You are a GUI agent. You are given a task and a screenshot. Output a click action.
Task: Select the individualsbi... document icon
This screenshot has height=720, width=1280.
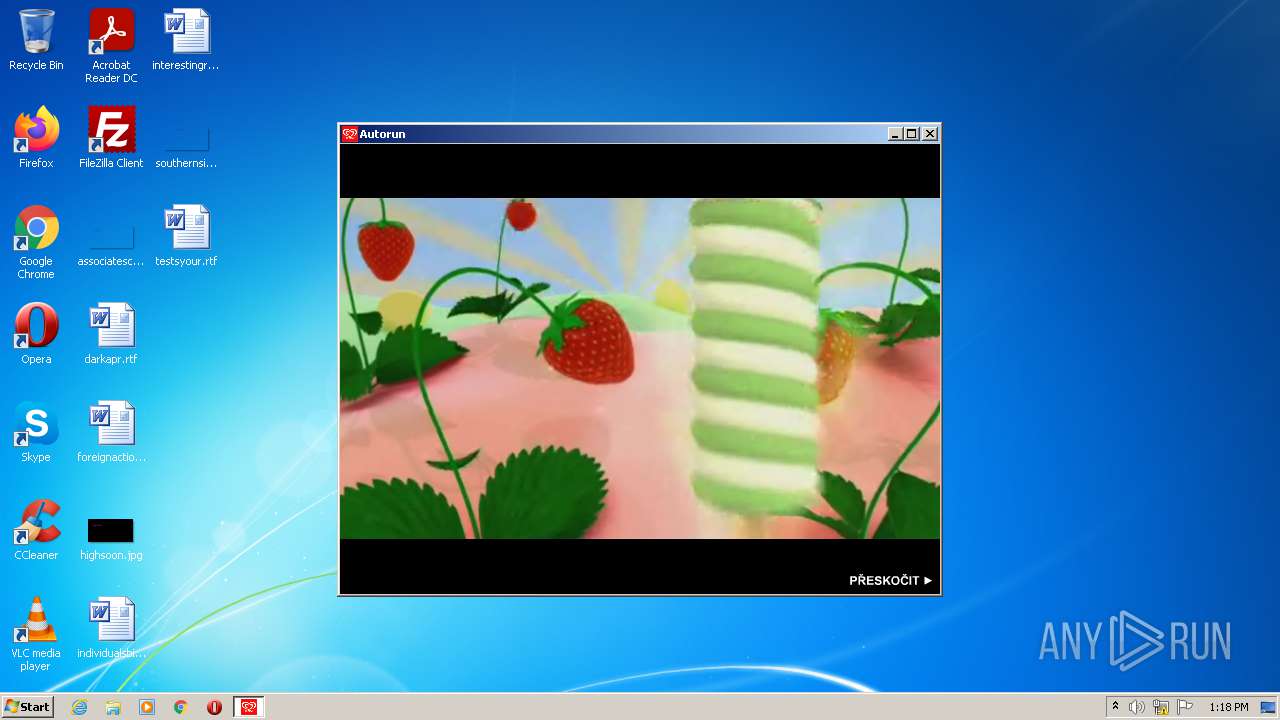pyautogui.click(x=111, y=628)
